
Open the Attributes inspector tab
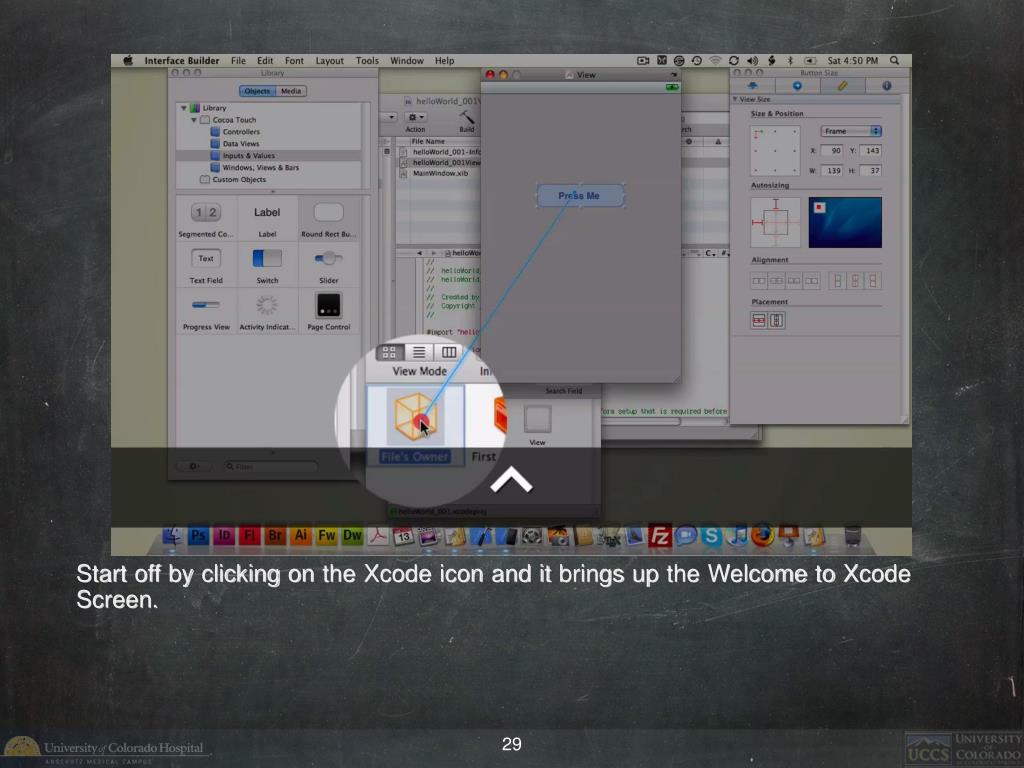pos(752,86)
